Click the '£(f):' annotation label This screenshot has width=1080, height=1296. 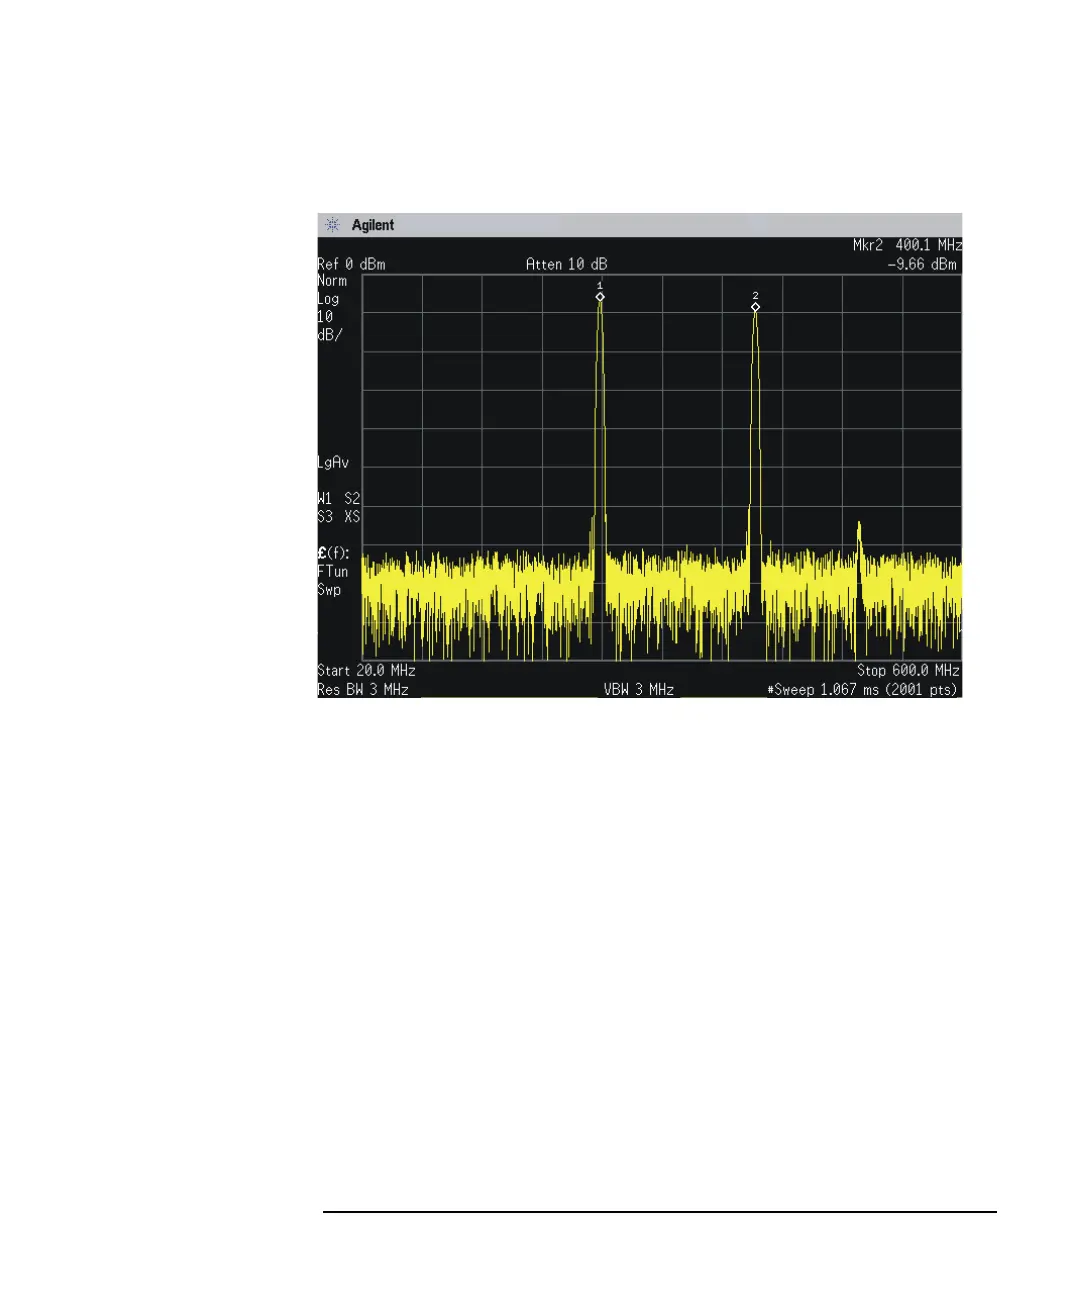334,553
